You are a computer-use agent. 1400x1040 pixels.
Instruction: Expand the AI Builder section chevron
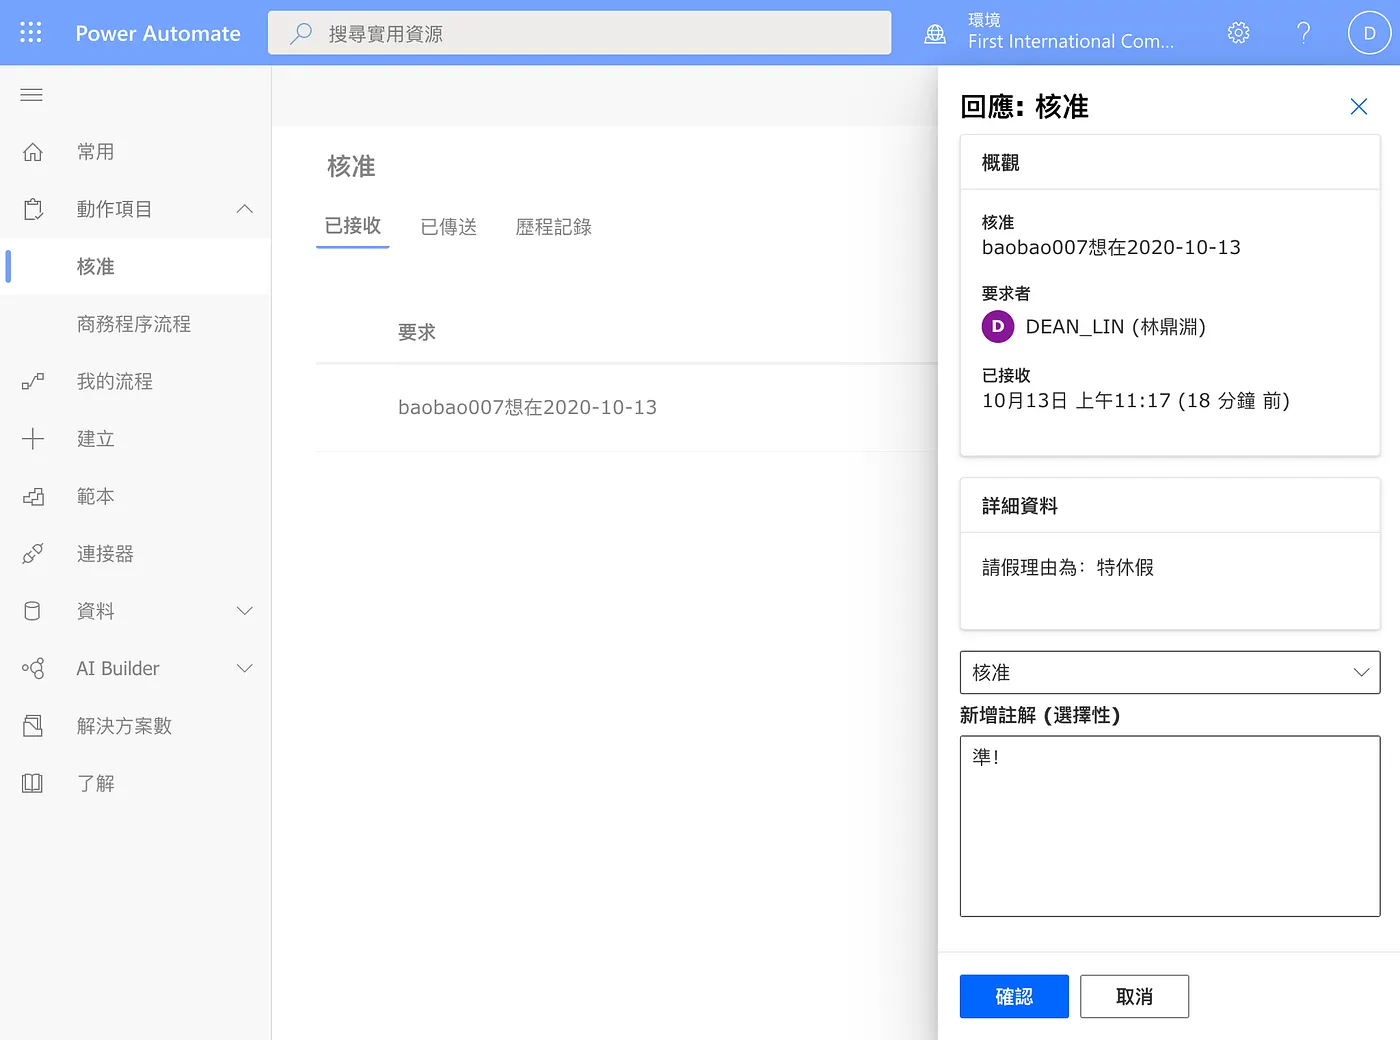245,668
